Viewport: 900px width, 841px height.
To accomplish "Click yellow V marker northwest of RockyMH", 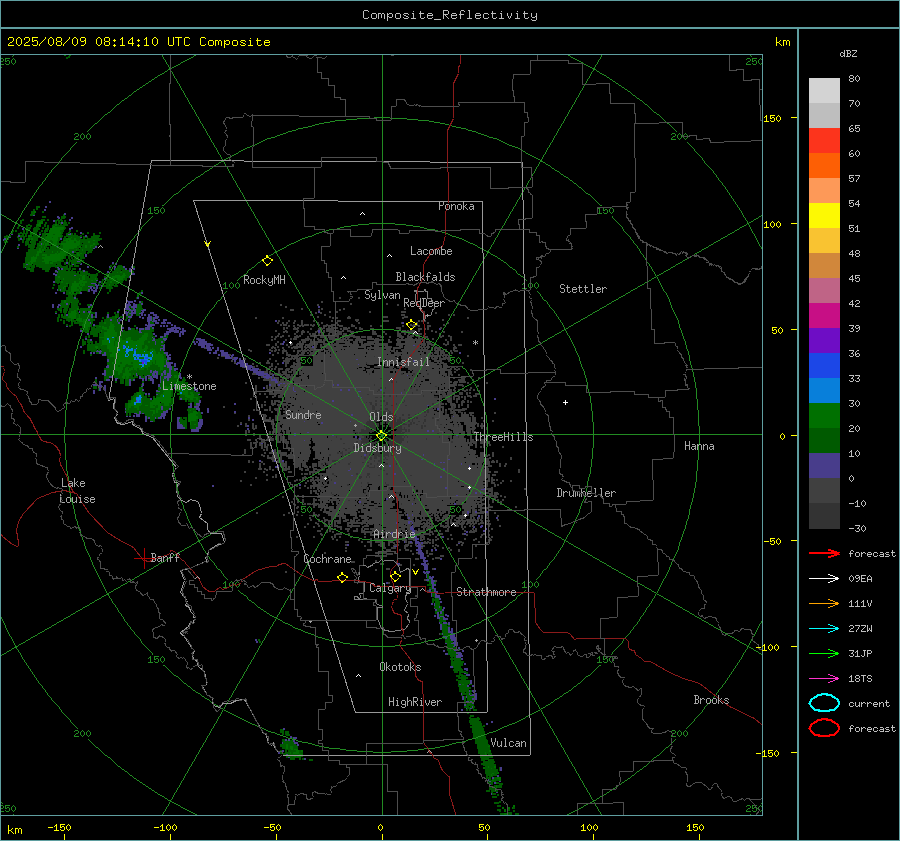I will (208, 245).
